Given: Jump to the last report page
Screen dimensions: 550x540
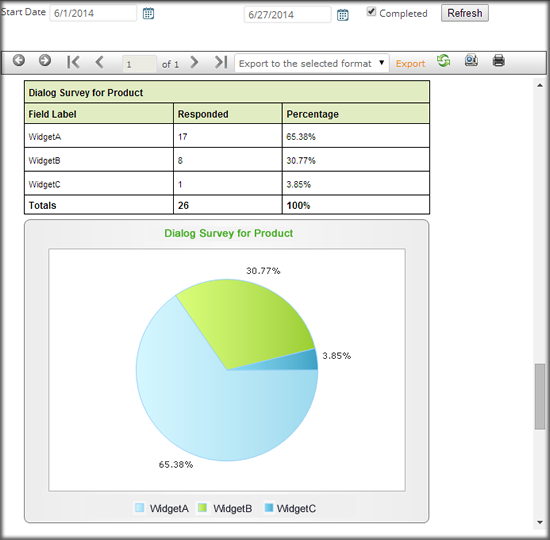Looking at the screenshot, I should pos(221,62).
